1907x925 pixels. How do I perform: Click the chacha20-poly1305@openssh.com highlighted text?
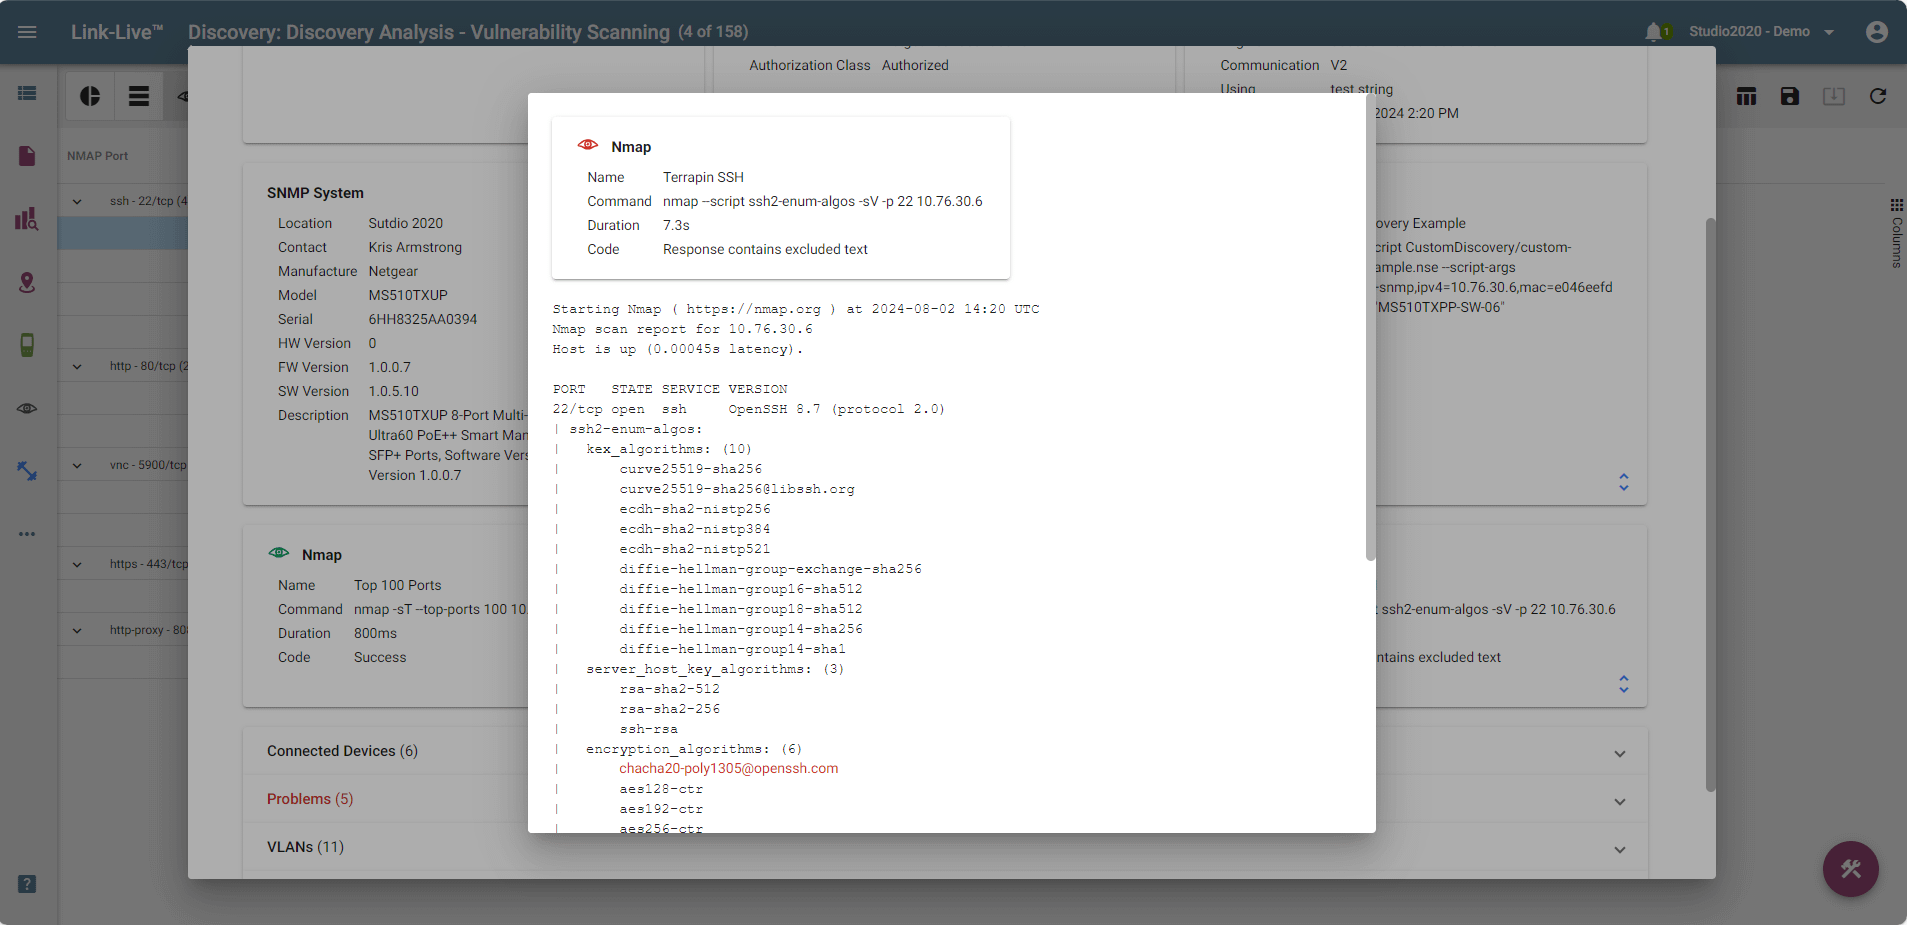pyautogui.click(x=727, y=768)
